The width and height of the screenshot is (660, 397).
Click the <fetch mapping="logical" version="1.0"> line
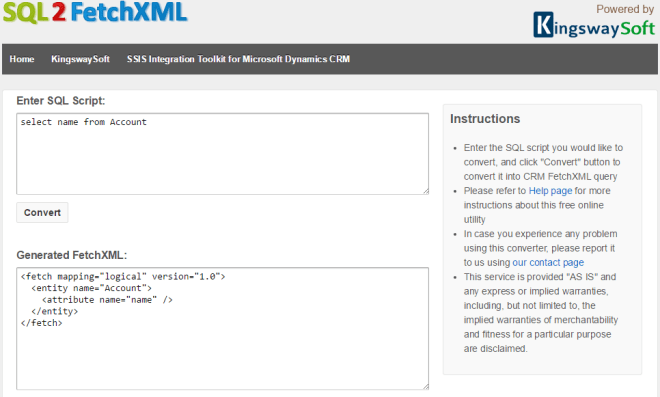123,277
